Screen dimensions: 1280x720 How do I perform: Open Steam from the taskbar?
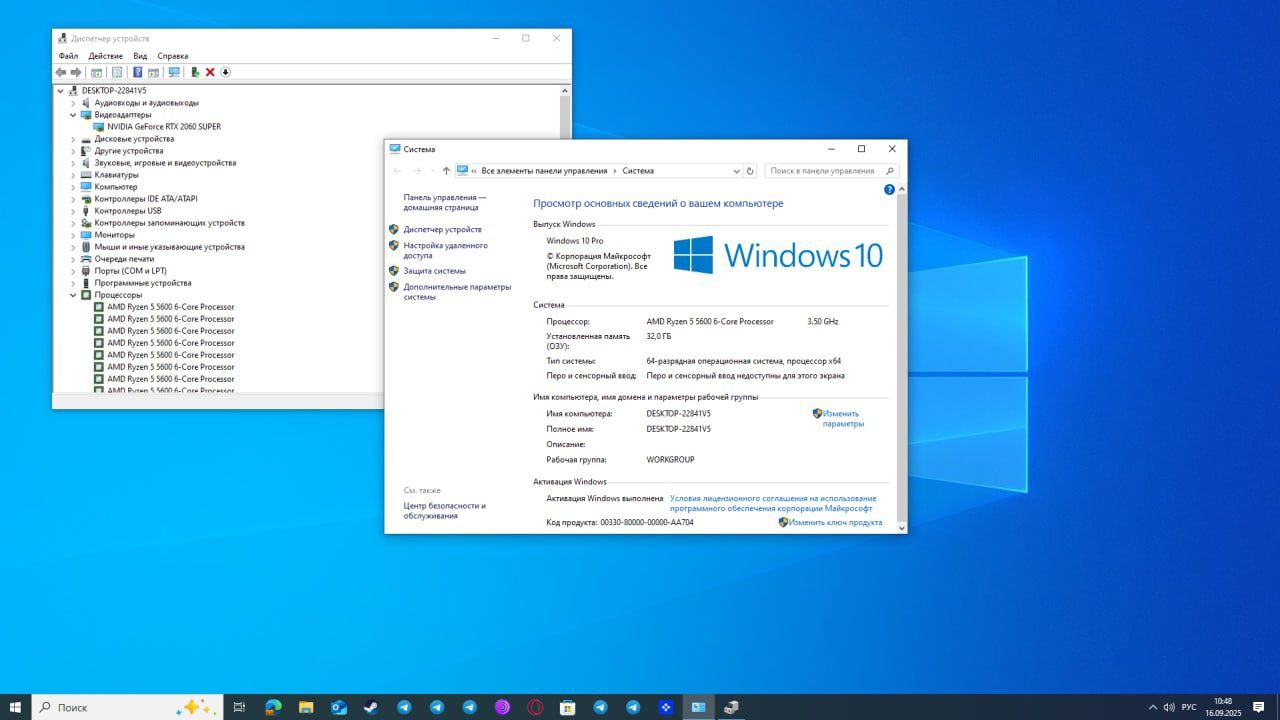(x=371, y=707)
